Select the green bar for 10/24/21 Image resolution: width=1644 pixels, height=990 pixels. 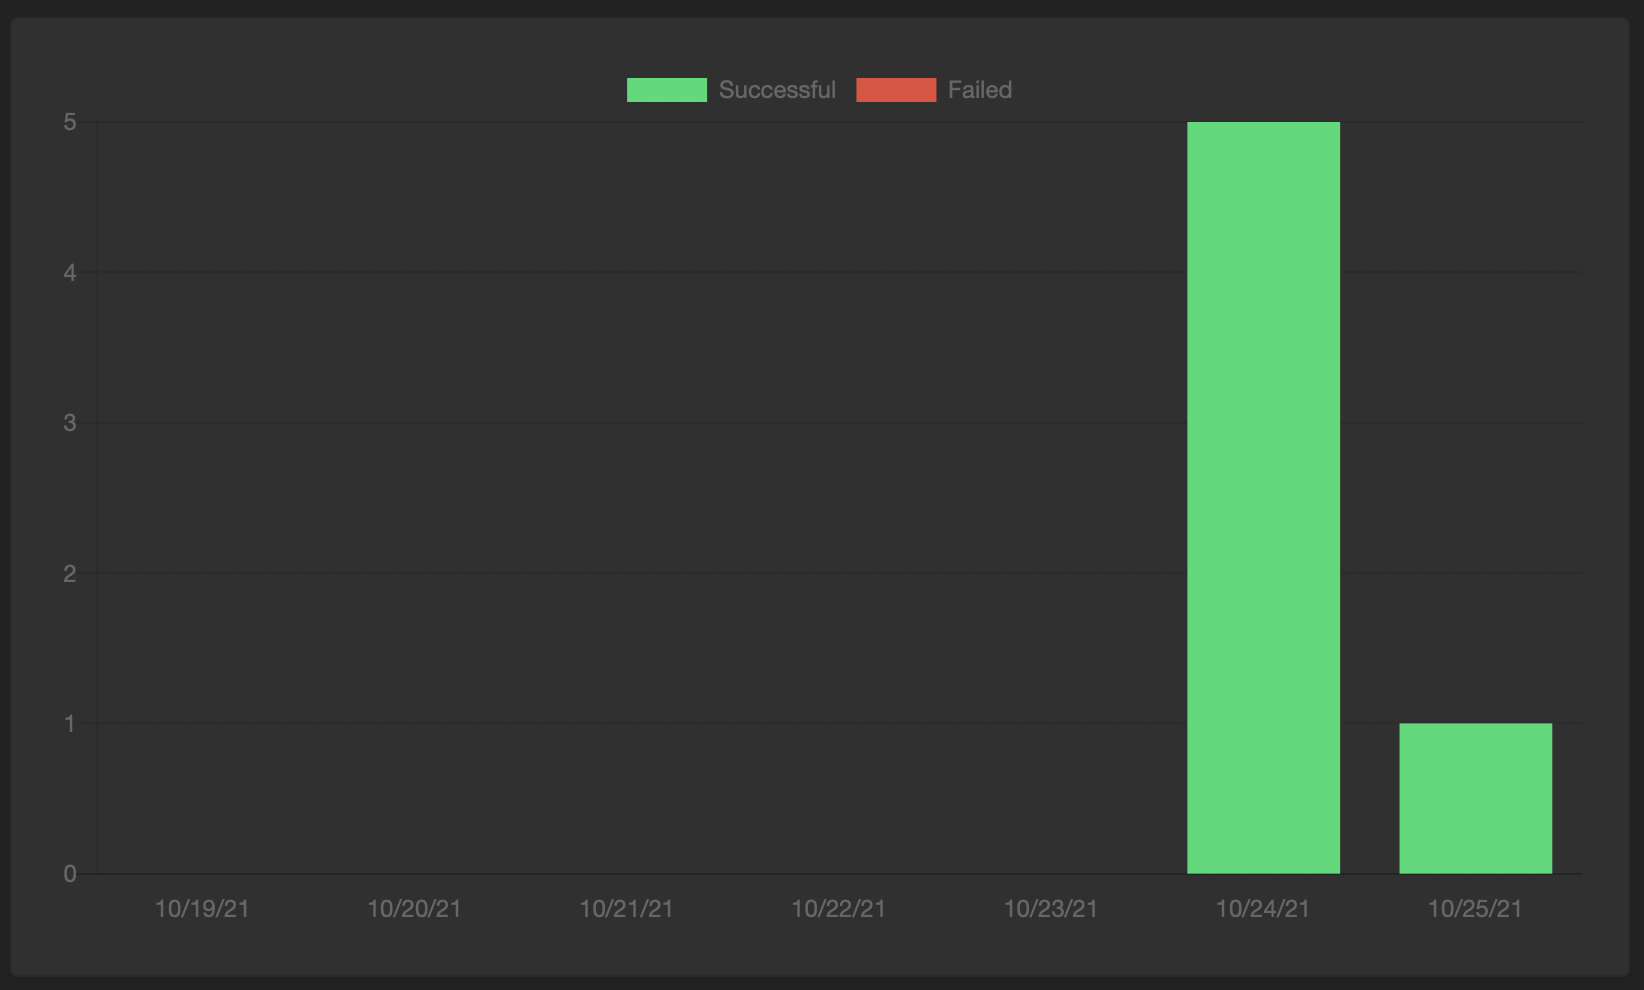(x=1263, y=498)
